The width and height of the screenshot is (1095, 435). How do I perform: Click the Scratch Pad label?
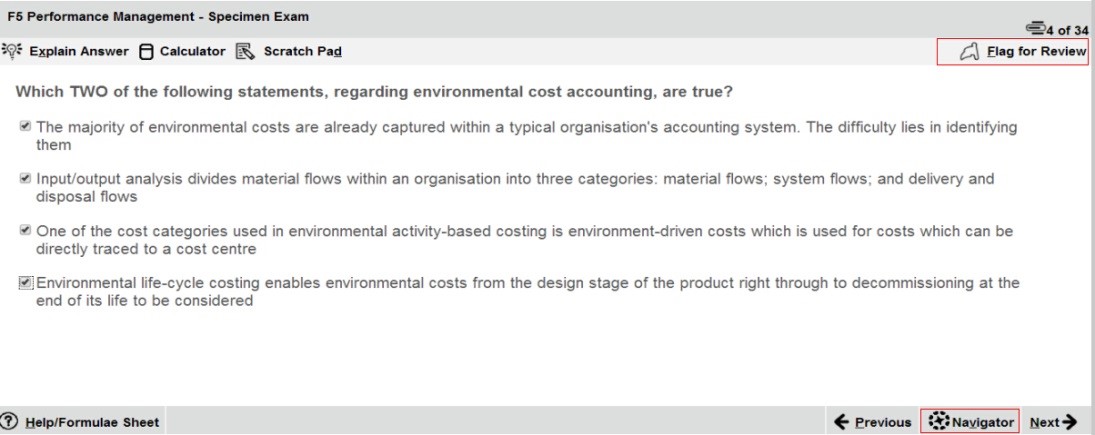click(302, 52)
